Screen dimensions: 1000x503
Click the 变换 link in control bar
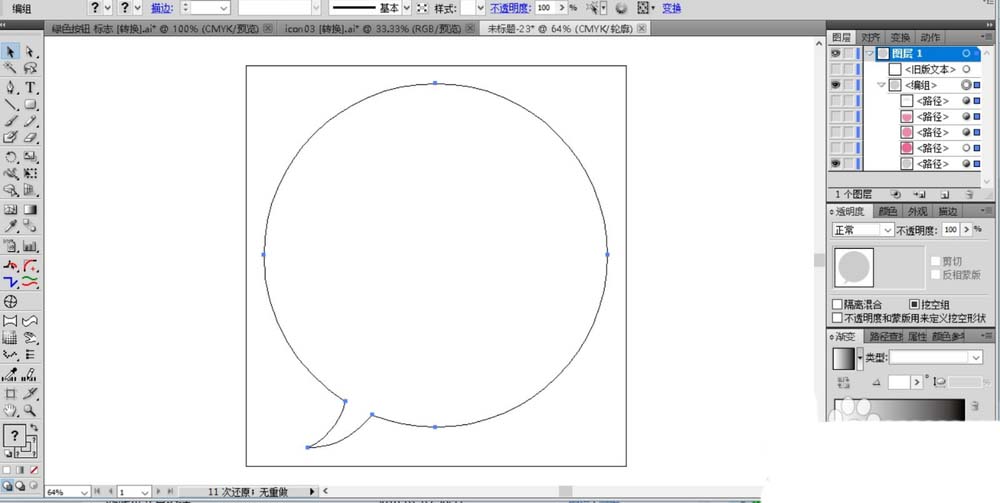(671, 8)
